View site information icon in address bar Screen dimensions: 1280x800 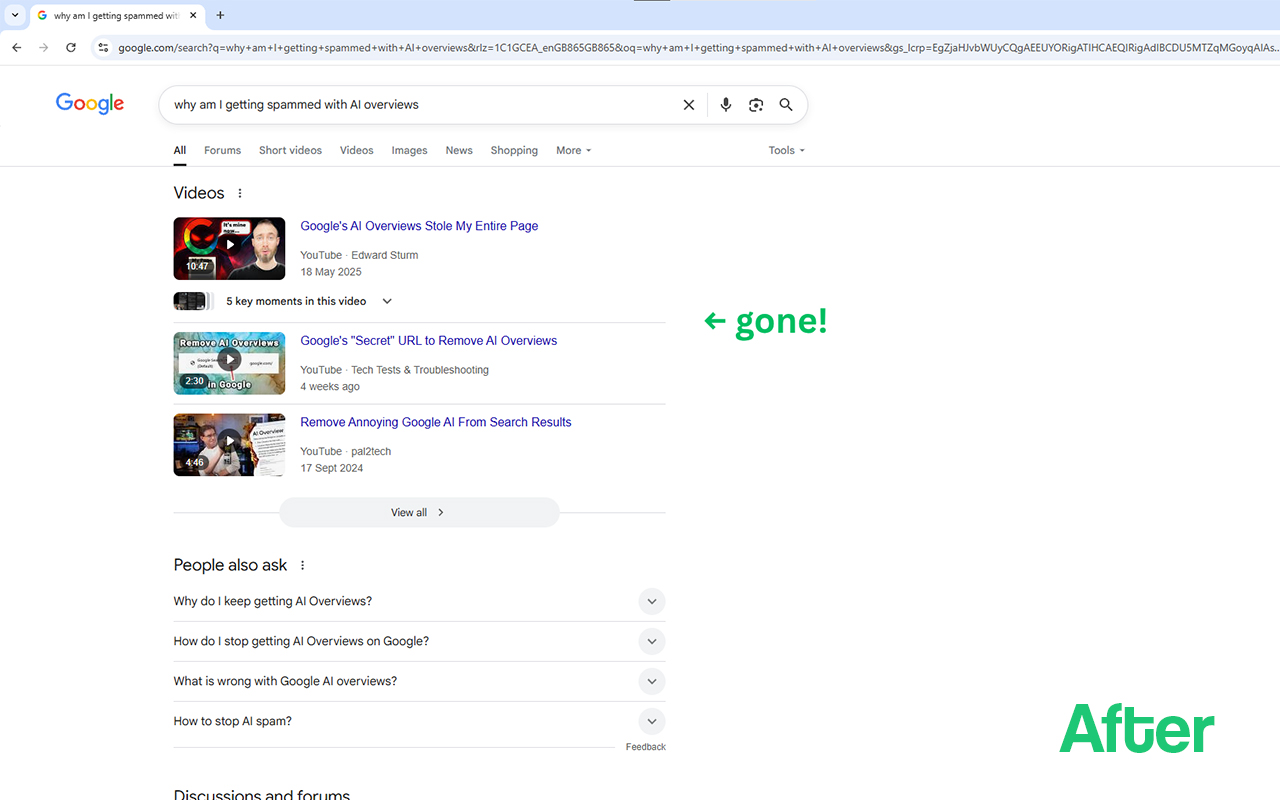pos(102,47)
